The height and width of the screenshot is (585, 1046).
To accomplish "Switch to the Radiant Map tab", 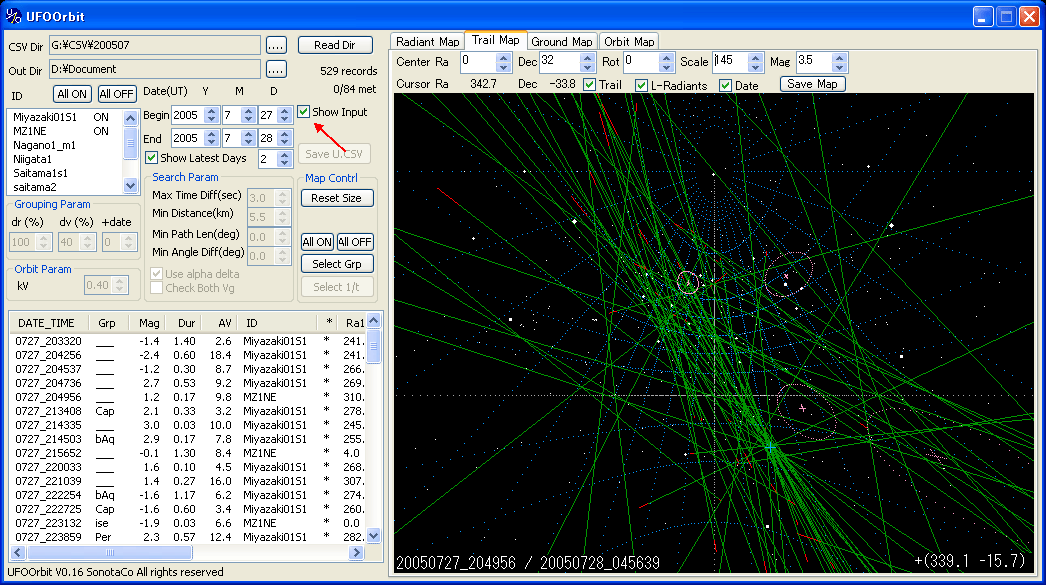I will click(x=428, y=42).
